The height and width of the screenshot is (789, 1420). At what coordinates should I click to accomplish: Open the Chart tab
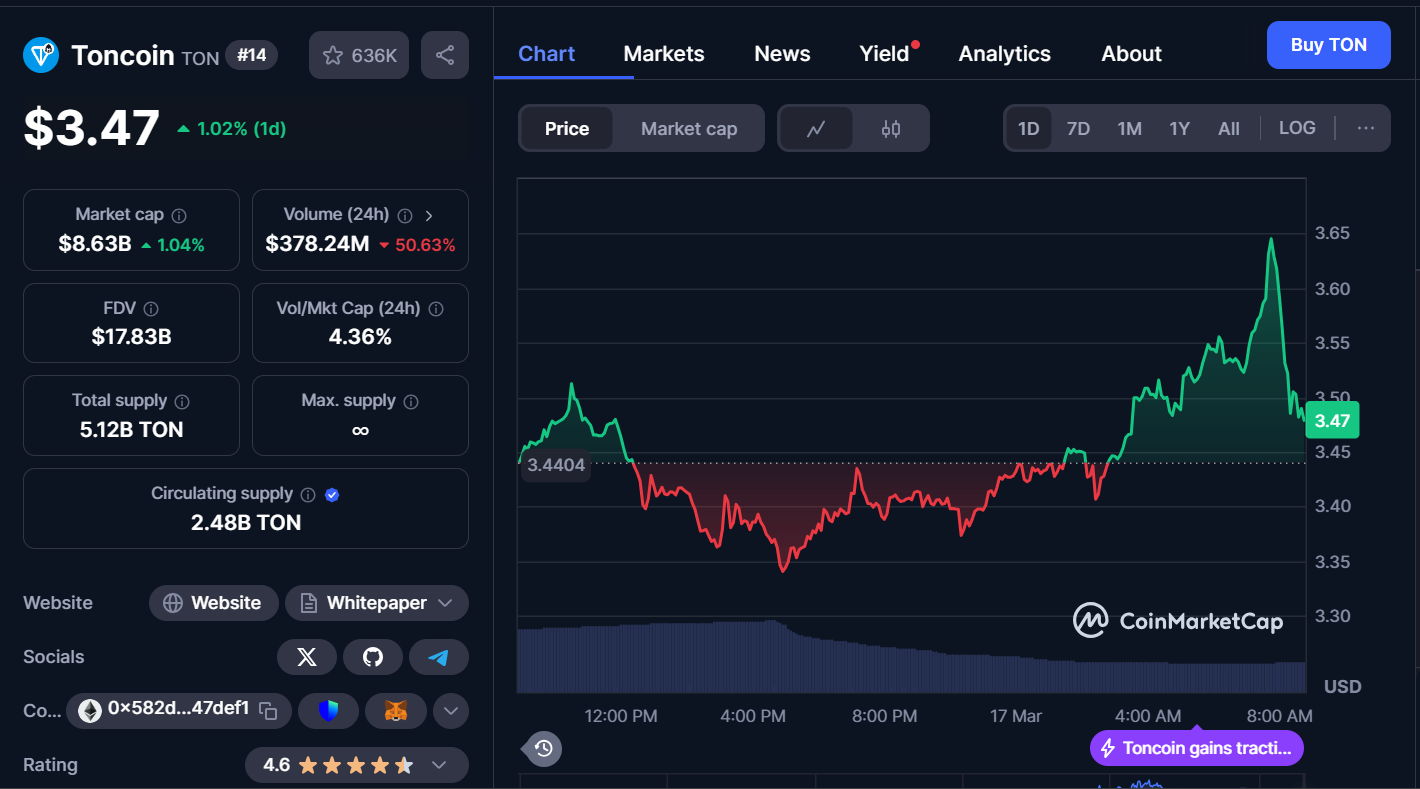546,54
